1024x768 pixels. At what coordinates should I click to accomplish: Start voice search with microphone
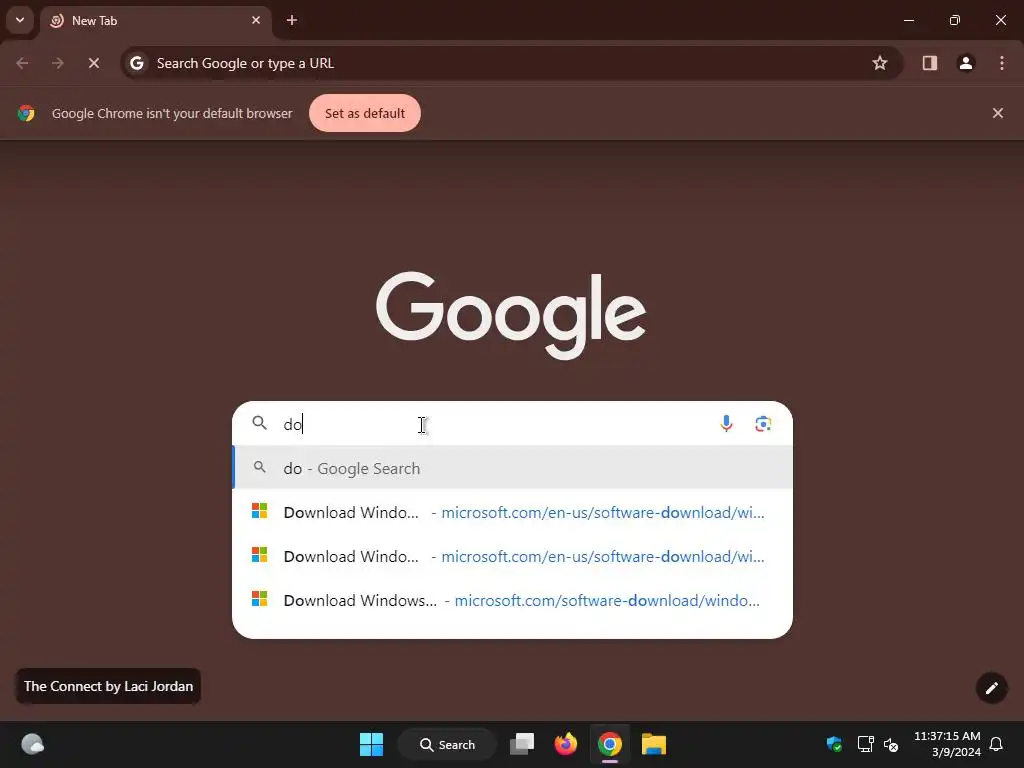point(726,424)
